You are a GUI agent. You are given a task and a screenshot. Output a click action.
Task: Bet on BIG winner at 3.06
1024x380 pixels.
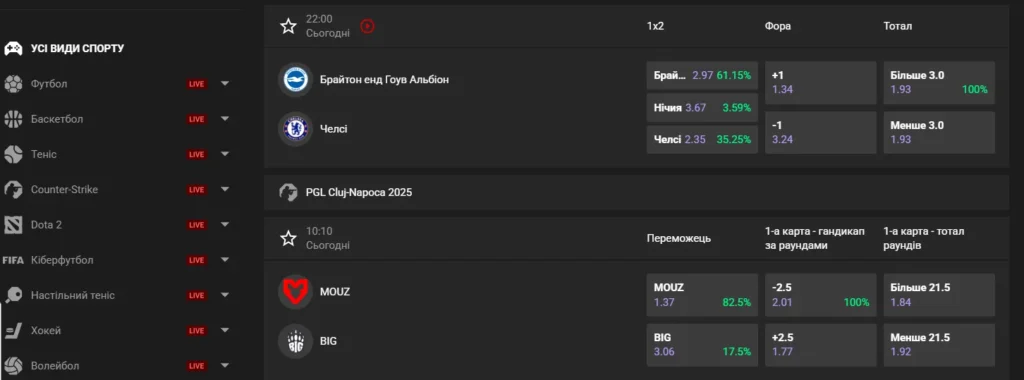click(702, 345)
